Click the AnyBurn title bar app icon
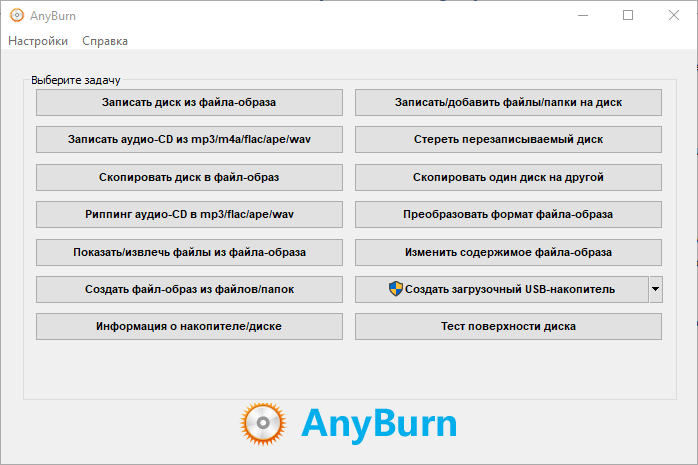The height and width of the screenshot is (465, 698). [17, 16]
